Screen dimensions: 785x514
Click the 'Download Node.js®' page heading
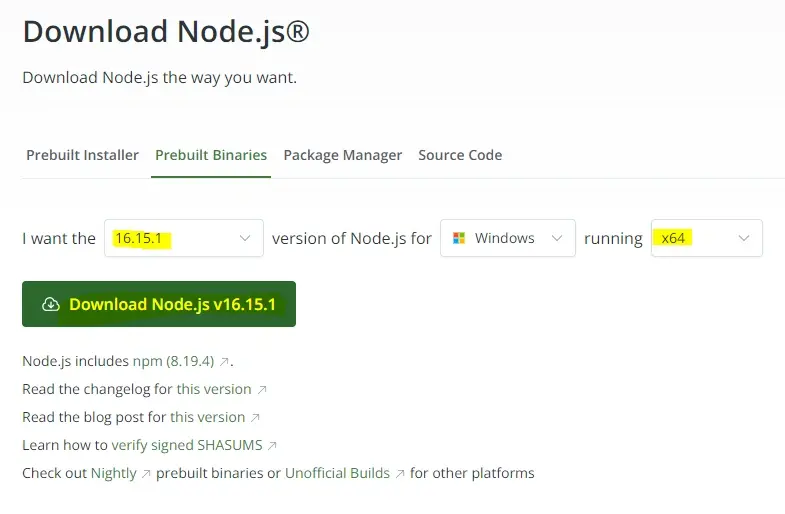[166, 32]
